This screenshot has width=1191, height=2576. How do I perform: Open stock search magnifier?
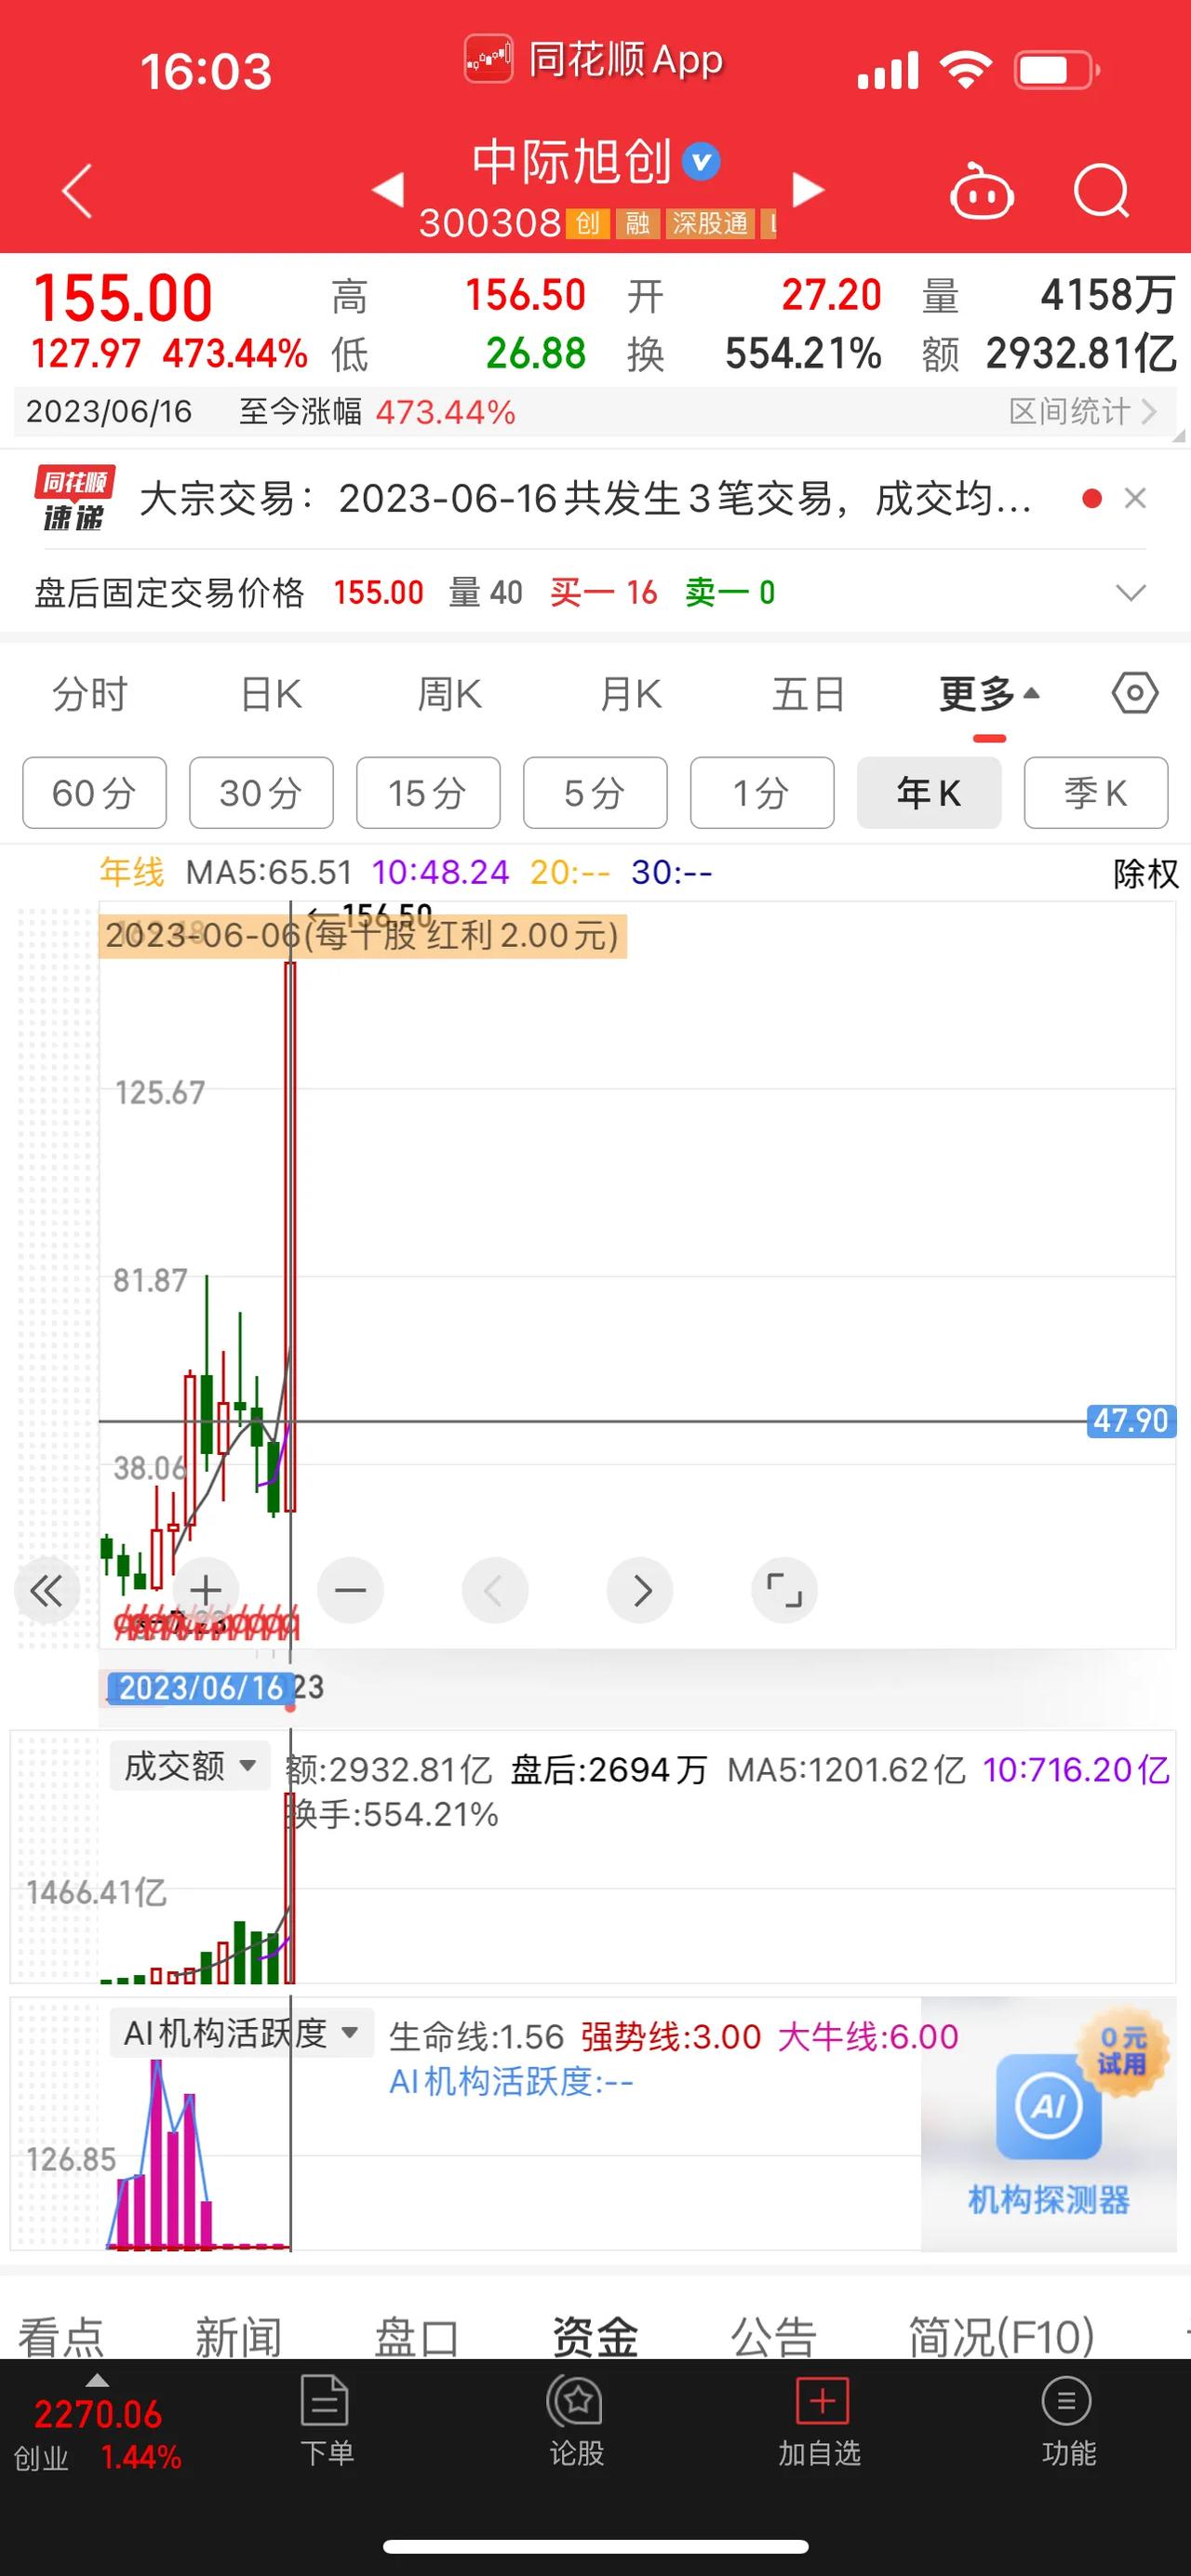click(1101, 190)
